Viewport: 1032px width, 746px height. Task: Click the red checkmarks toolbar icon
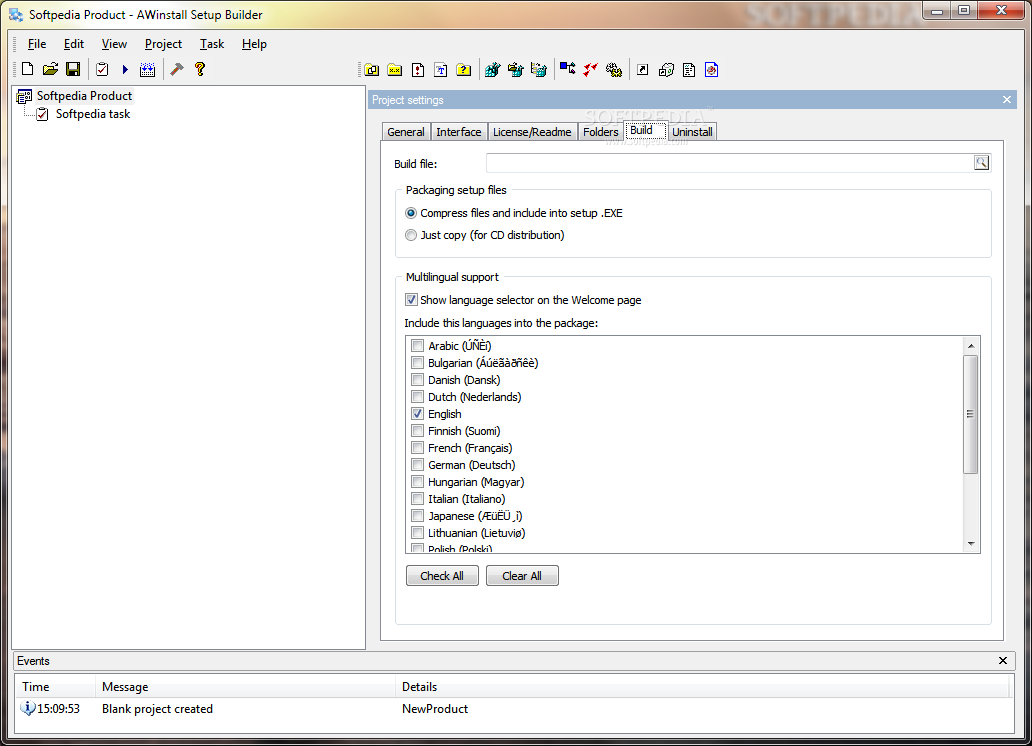point(590,69)
